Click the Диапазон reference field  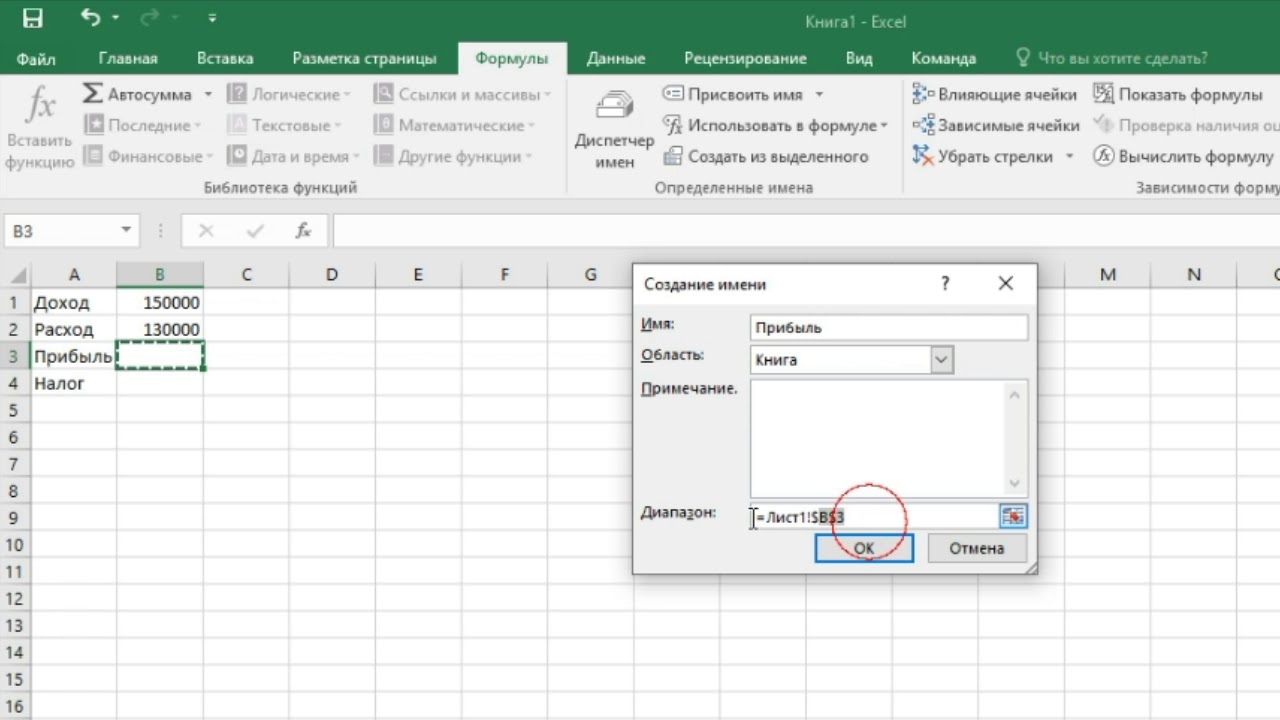click(875, 516)
